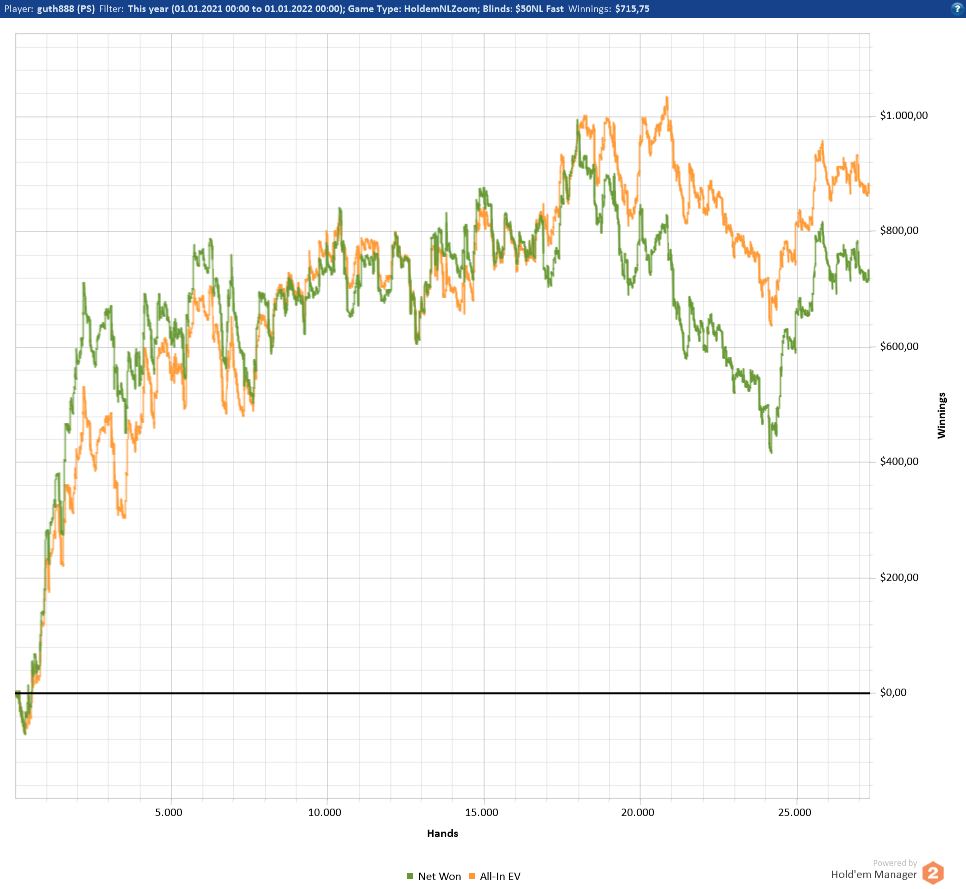Click the Hold'em Manager 2 logo
Viewport: 966px width, 889px height.
coord(933,873)
